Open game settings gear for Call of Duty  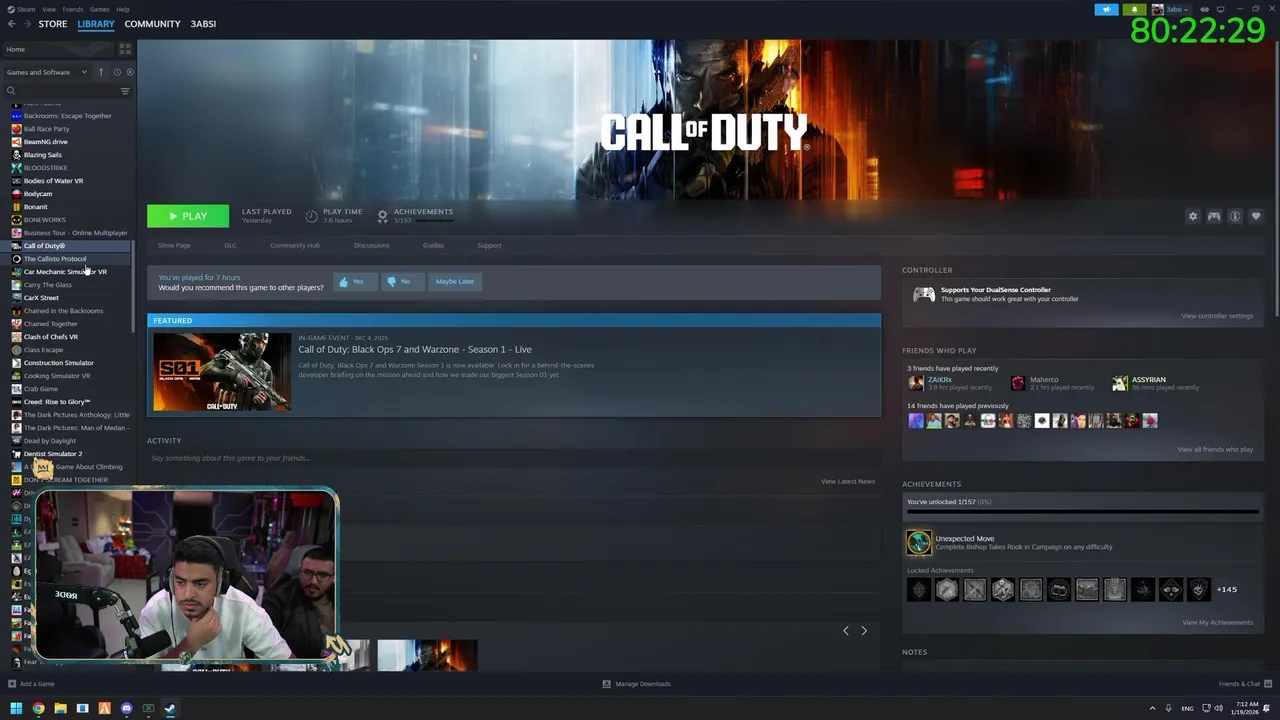1192,216
